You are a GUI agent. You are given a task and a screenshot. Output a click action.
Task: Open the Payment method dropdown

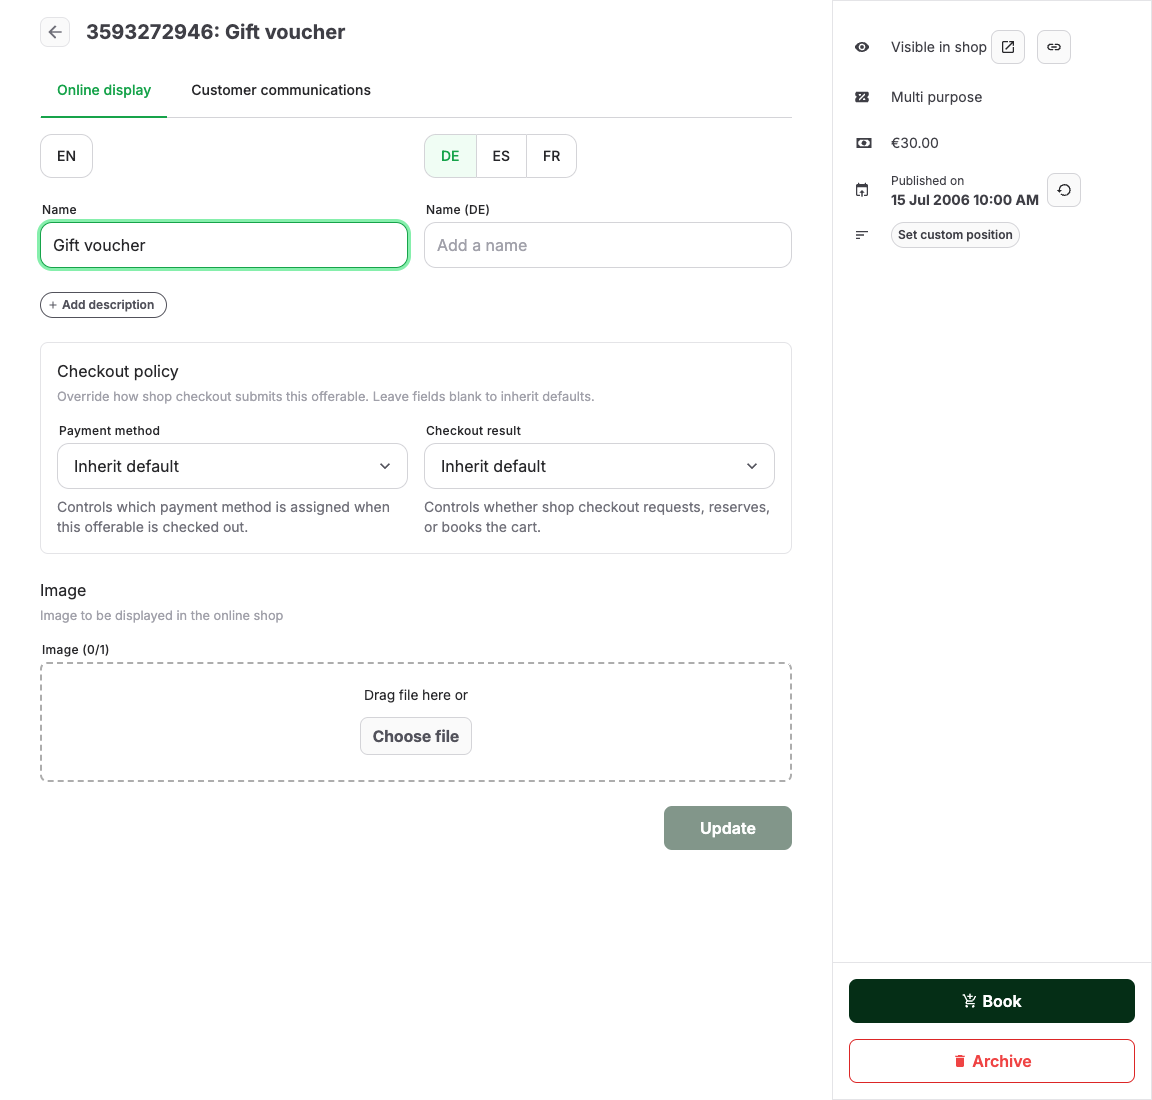232,466
